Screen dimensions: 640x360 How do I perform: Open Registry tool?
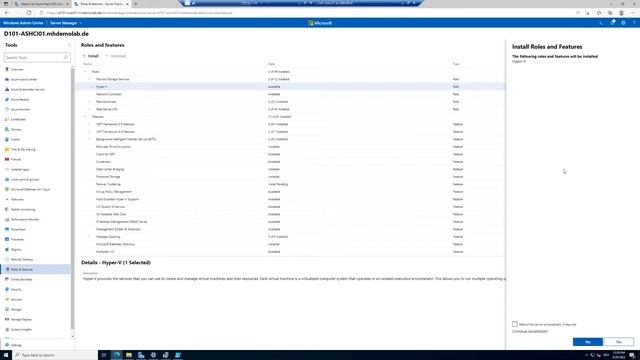tap(16, 249)
